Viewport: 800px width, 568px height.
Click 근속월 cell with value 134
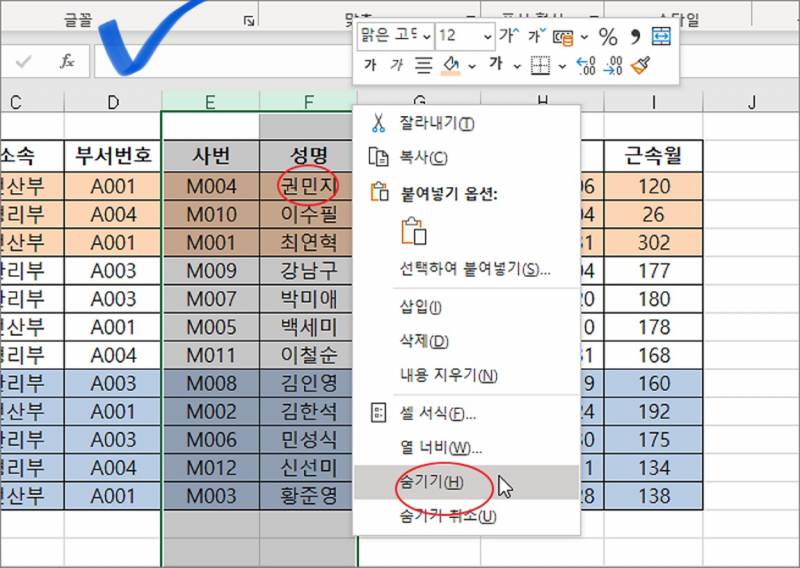[653, 467]
